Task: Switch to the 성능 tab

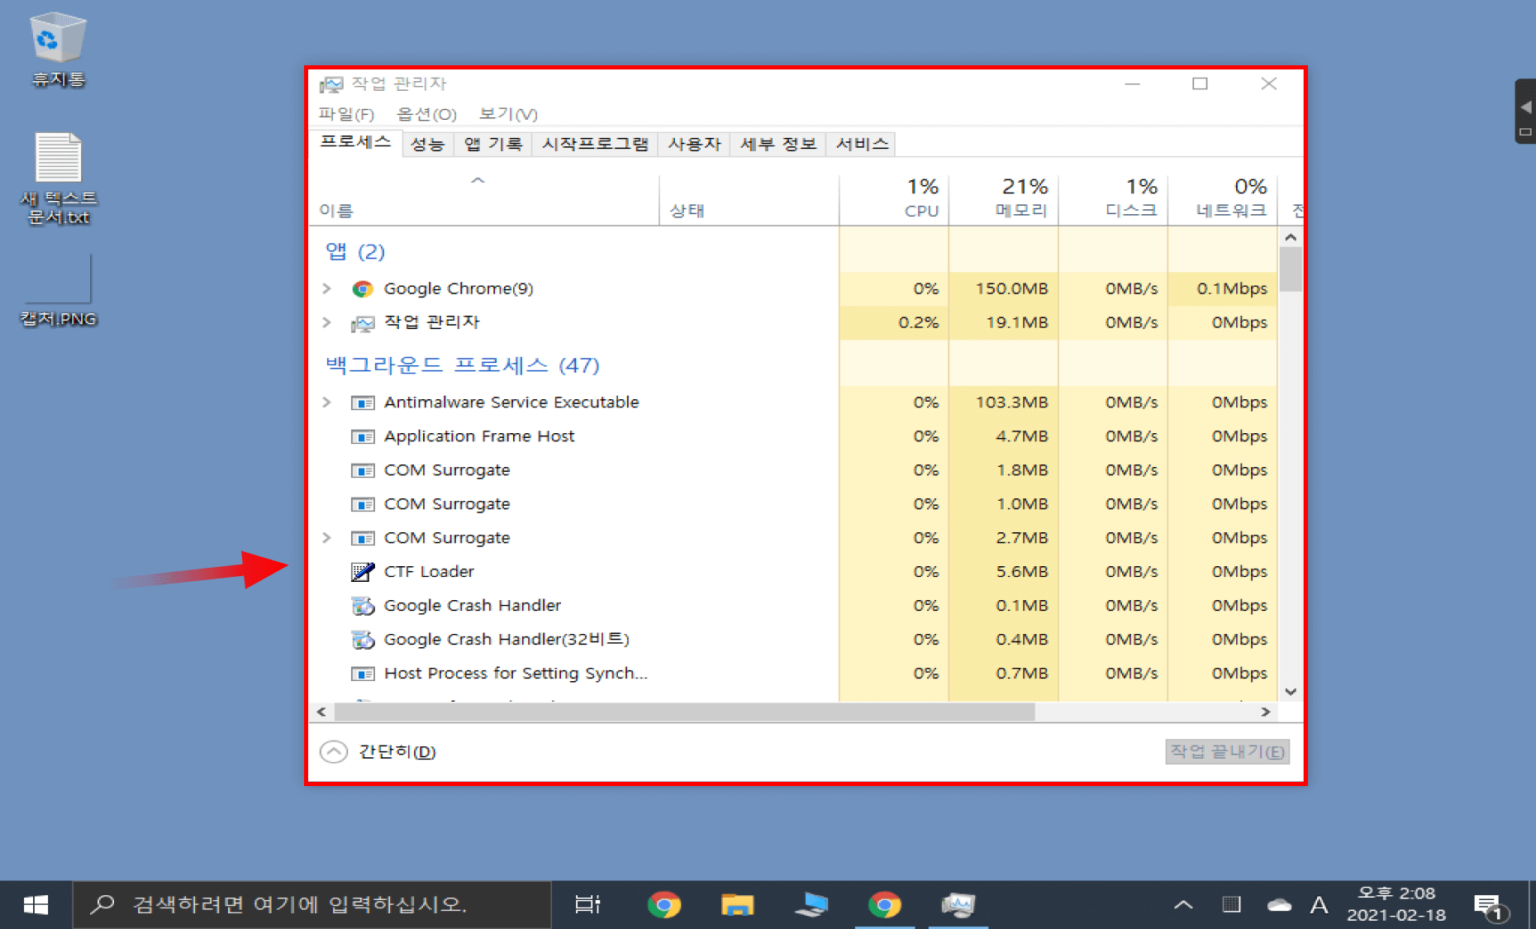Action: pos(428,143)
